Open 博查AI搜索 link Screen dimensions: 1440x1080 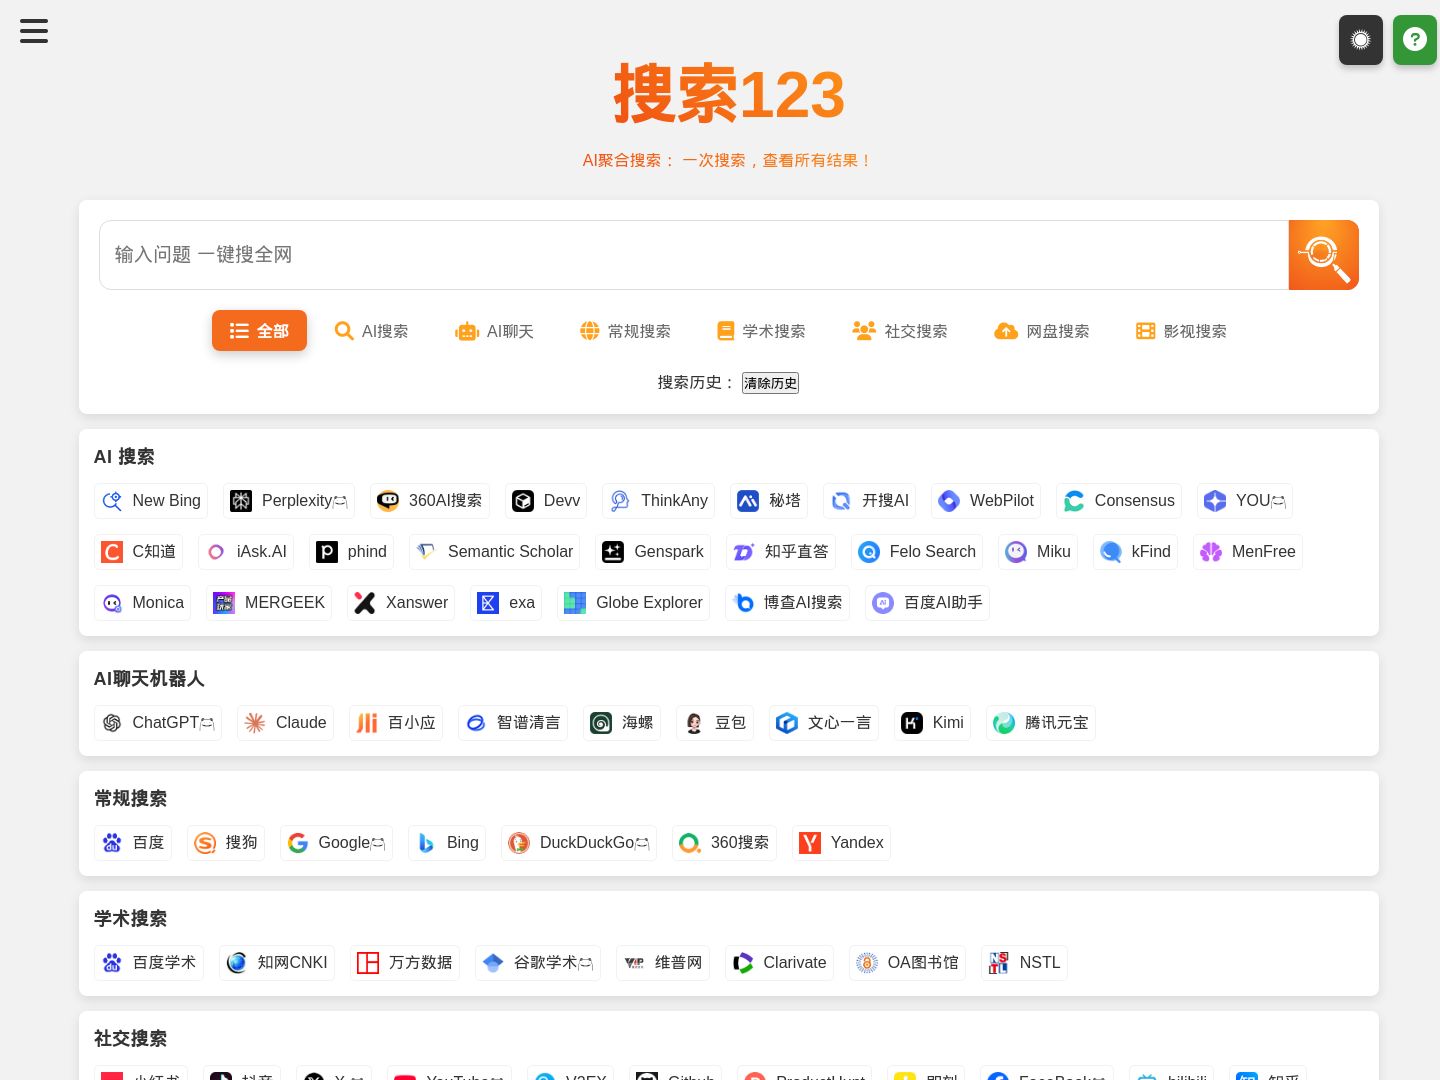point(787,603)
